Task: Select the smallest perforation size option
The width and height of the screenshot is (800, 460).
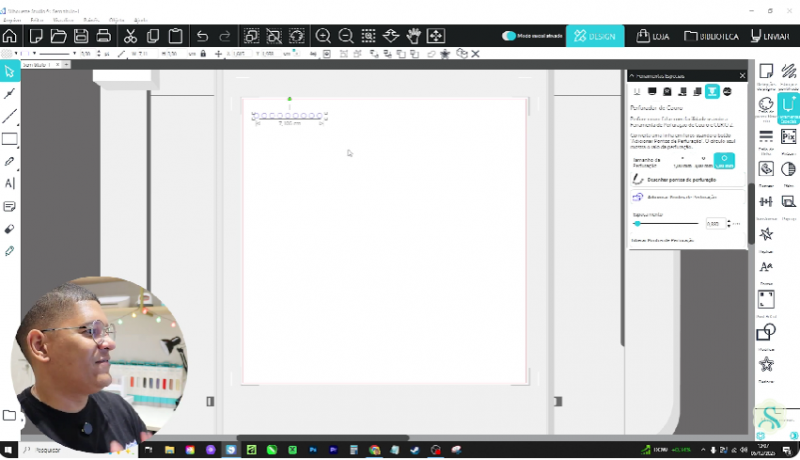Action: (682, 161)
